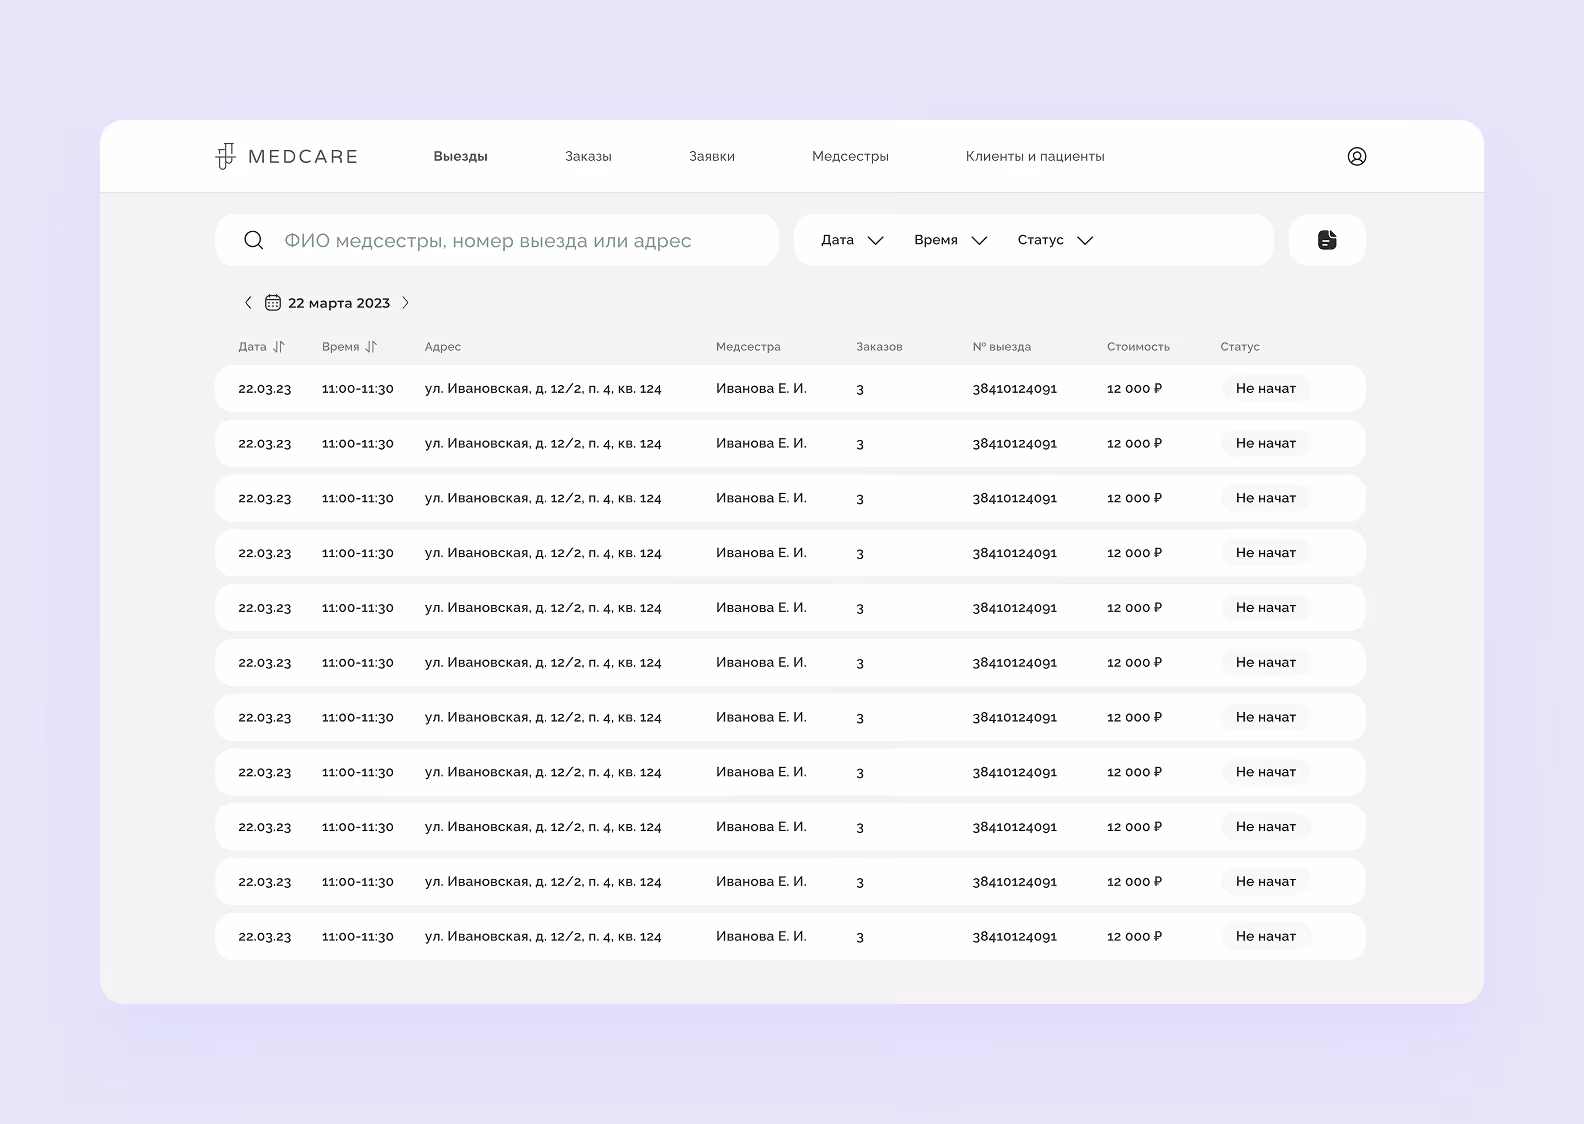Click Не начат status in third row

pos(1266,498)
